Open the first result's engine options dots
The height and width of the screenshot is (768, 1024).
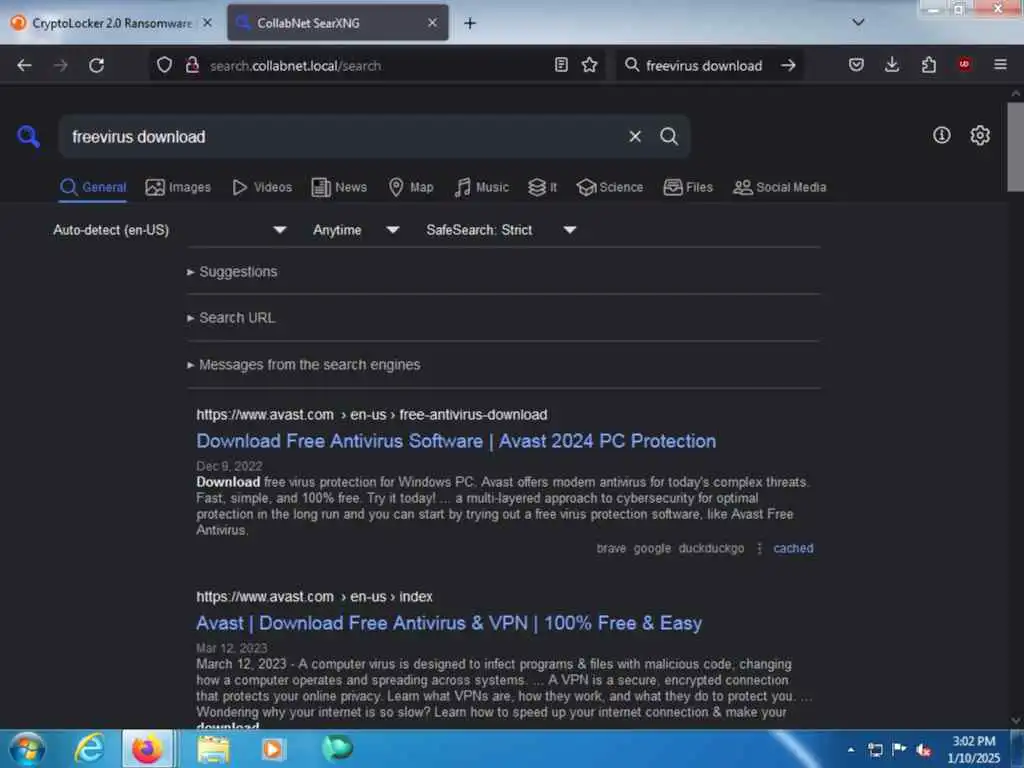[x=759, y=549]
